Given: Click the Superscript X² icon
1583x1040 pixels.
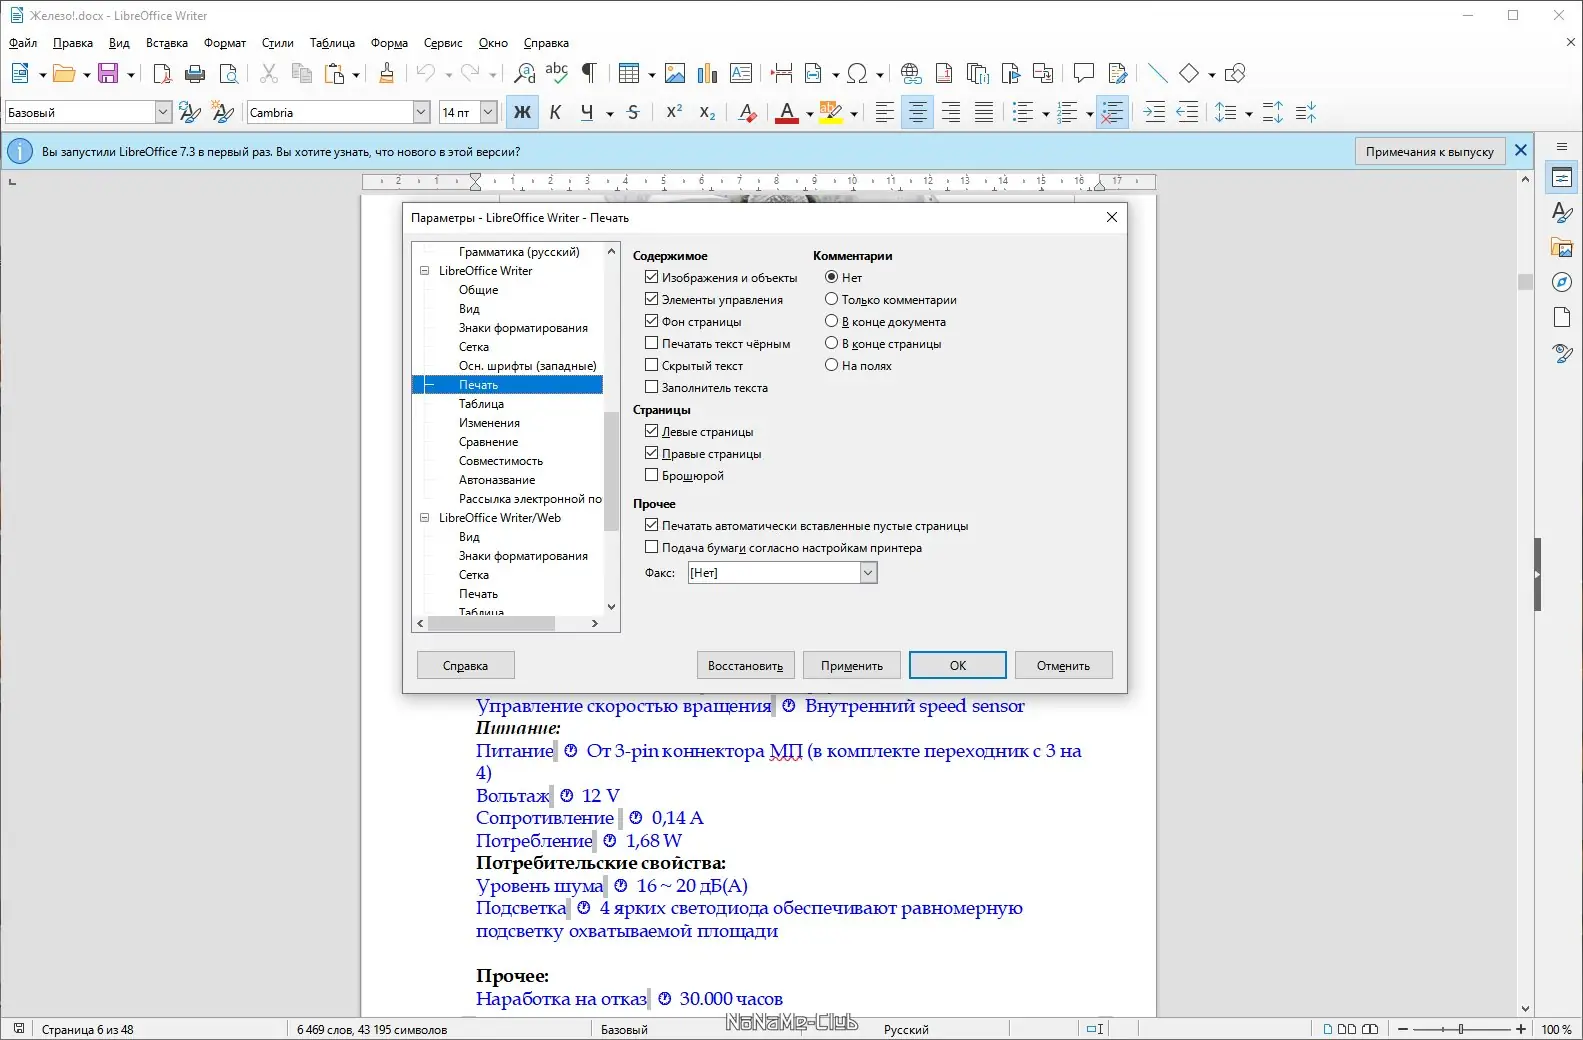Looking at the screenshot, I should 674,113.
